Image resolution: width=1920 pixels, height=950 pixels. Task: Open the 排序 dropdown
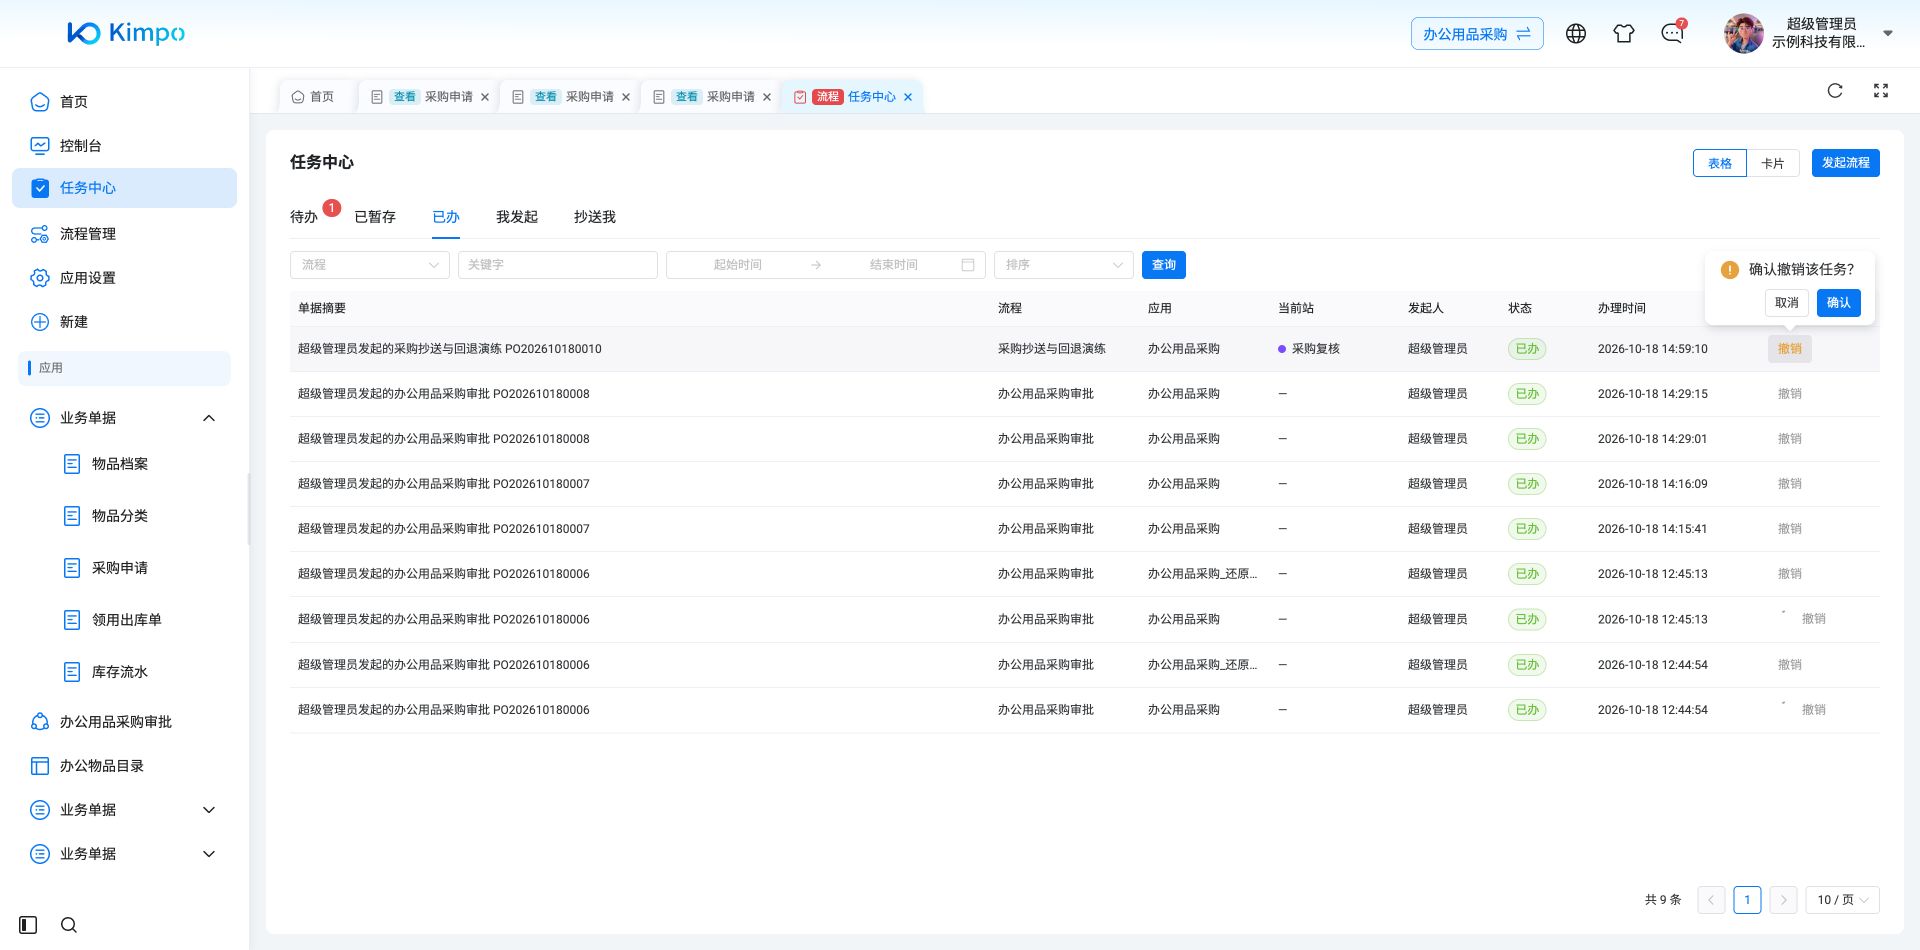point(1064,265)
